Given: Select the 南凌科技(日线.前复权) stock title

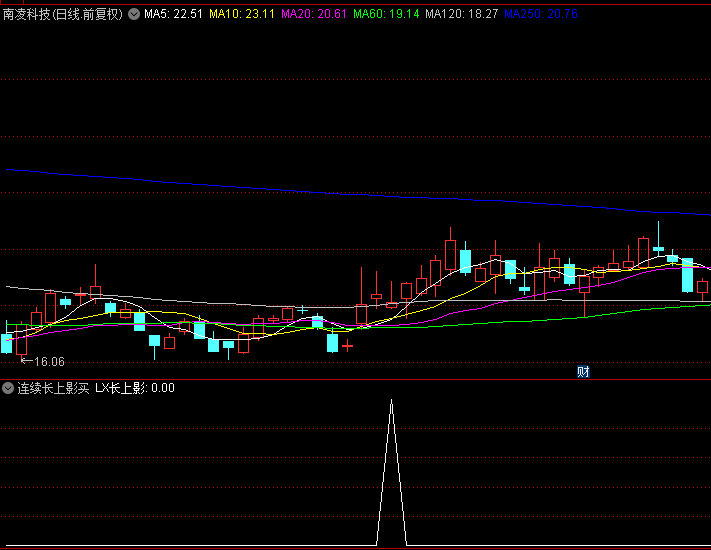Looking at the screenshot, I should [63, 14].
